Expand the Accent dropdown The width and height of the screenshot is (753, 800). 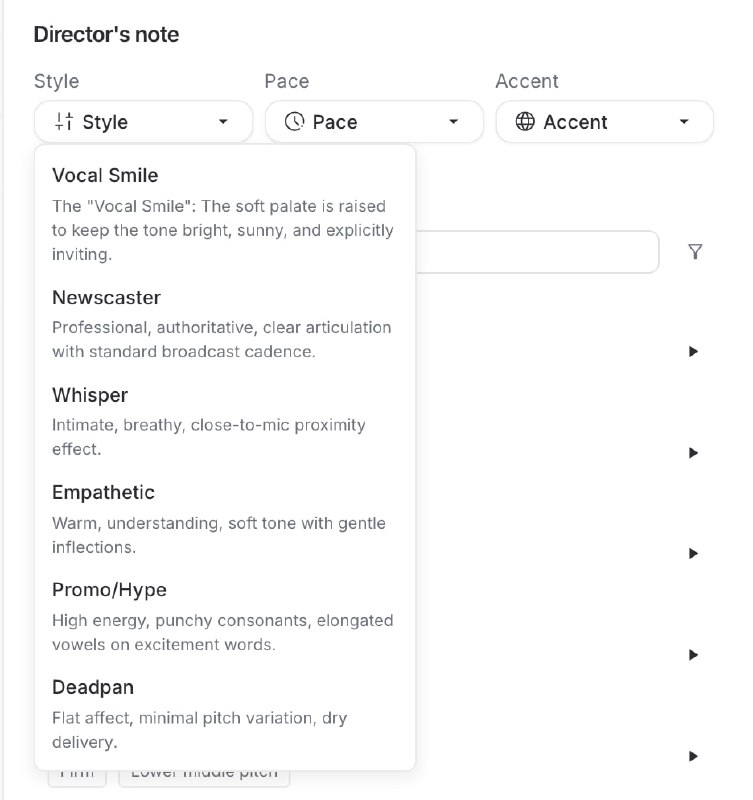(x=604, y=122)
